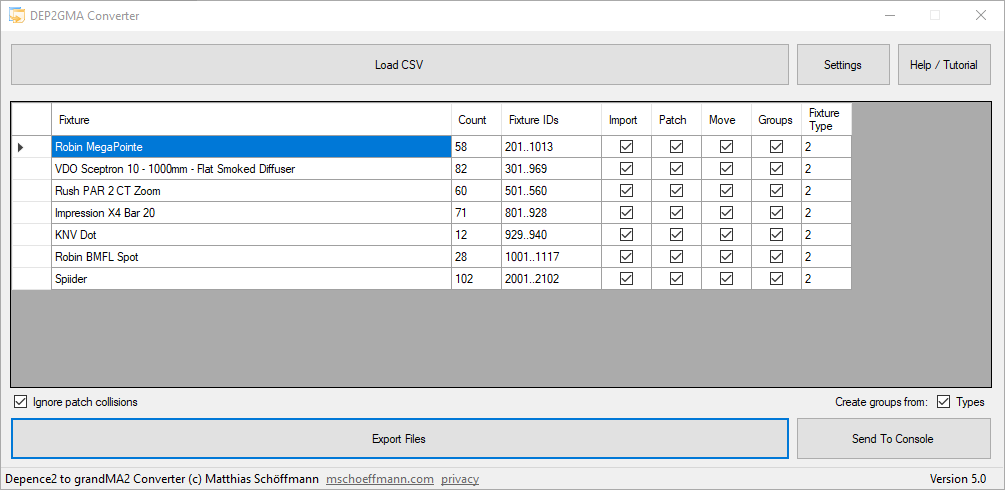This screenshot has height=490, width=1005.
Task: Open Help / Tutorial
Action: tap(943, 65)
